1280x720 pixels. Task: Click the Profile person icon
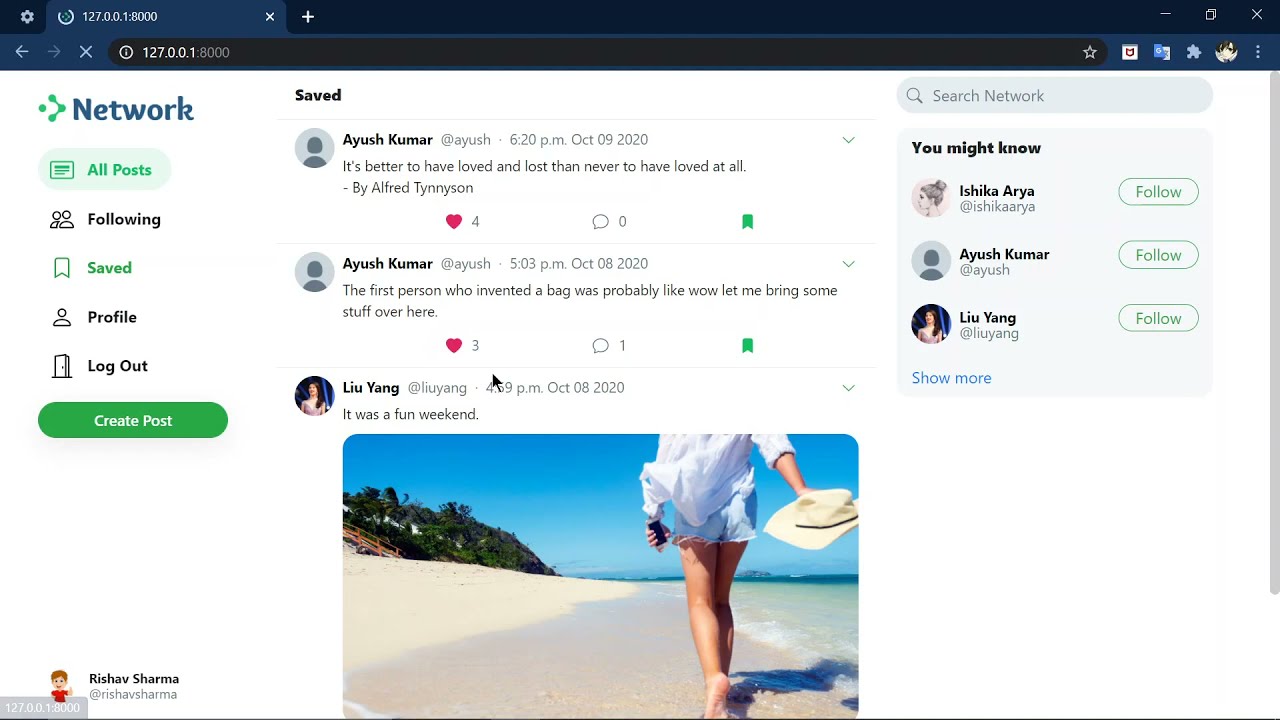point(62,317)
